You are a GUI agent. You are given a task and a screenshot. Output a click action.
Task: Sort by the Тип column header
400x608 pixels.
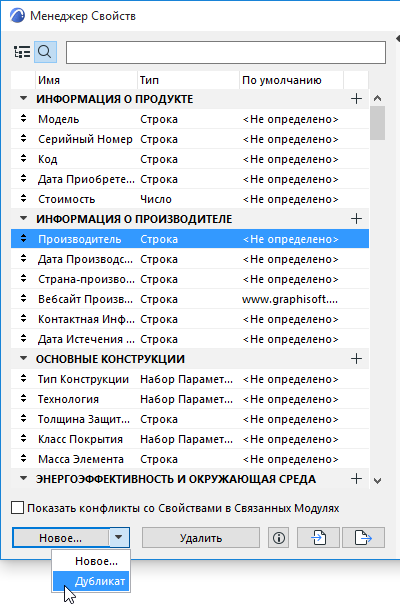coord(188,80)
